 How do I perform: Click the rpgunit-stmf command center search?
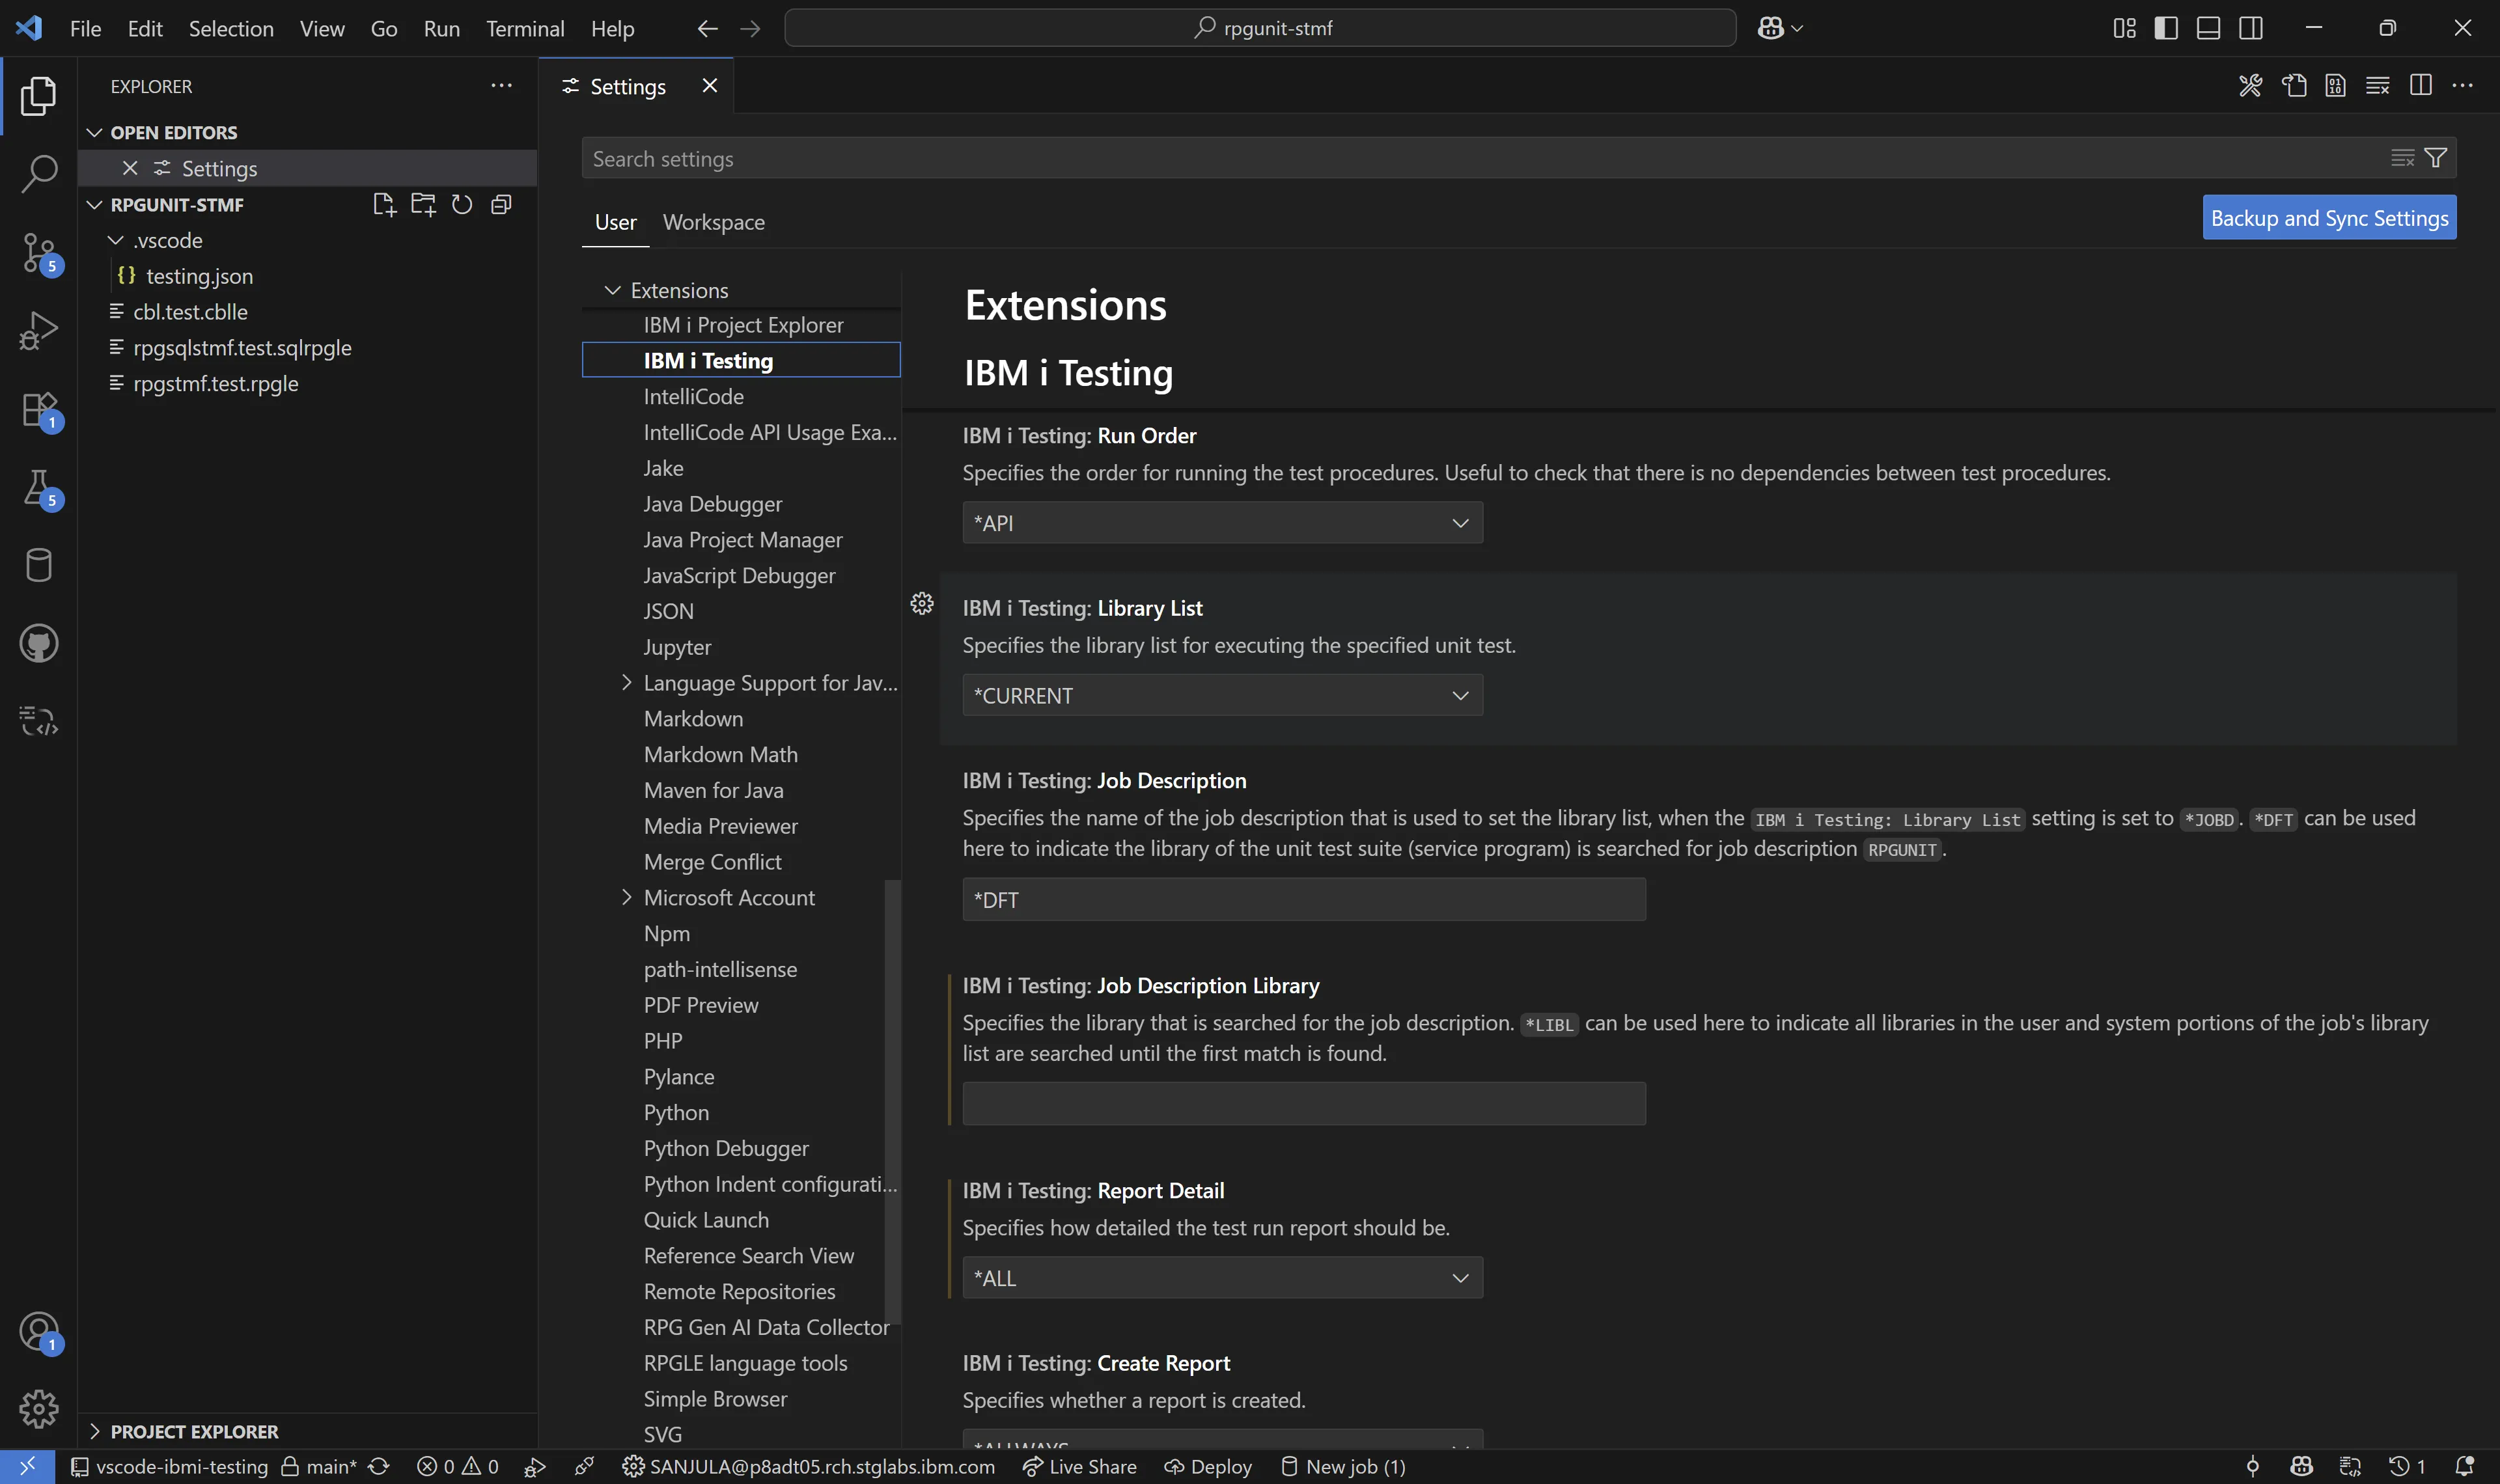coord(1260,28)
